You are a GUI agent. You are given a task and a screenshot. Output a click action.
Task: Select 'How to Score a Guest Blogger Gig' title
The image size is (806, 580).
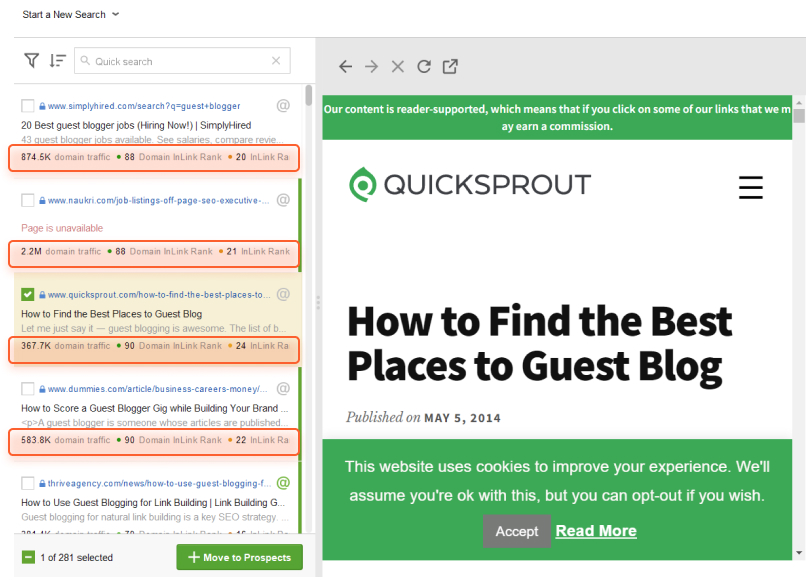pos(154,408)
